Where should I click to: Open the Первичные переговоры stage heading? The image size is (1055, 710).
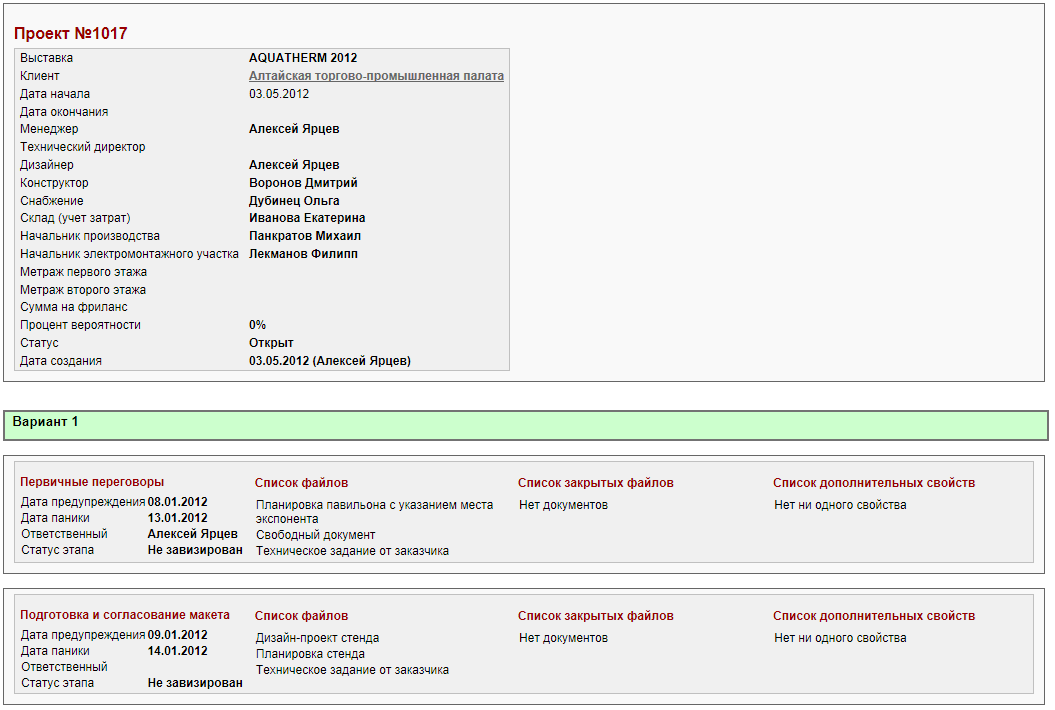coord(92,482)
